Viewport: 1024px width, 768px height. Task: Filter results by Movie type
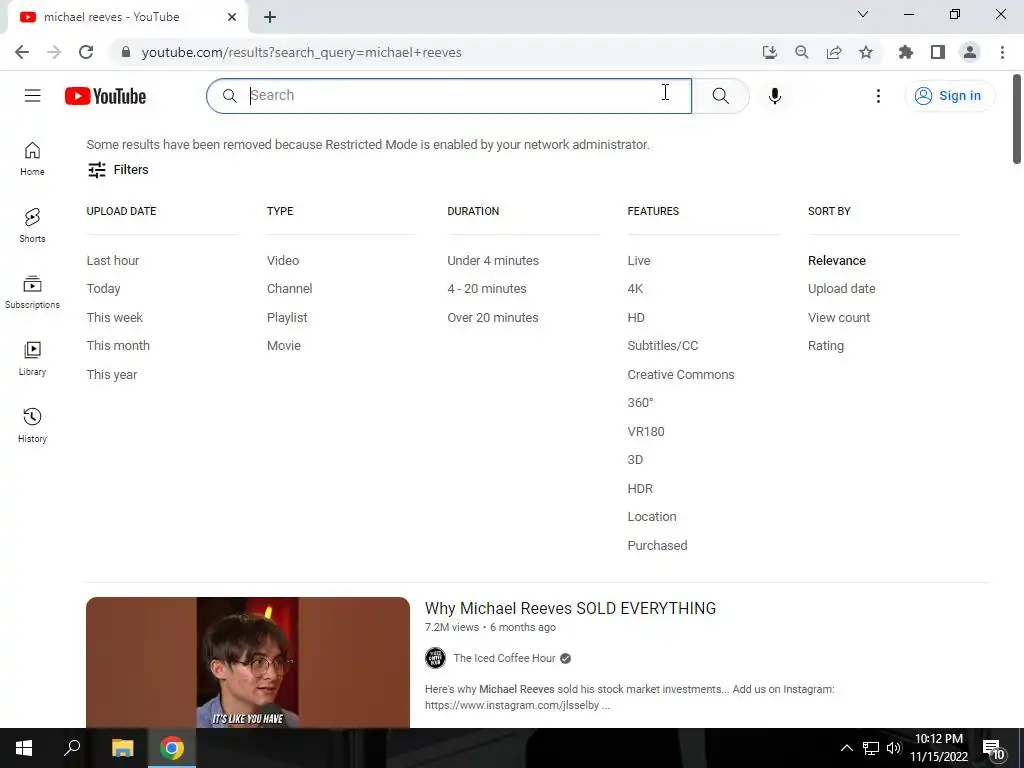pos(284,345)
